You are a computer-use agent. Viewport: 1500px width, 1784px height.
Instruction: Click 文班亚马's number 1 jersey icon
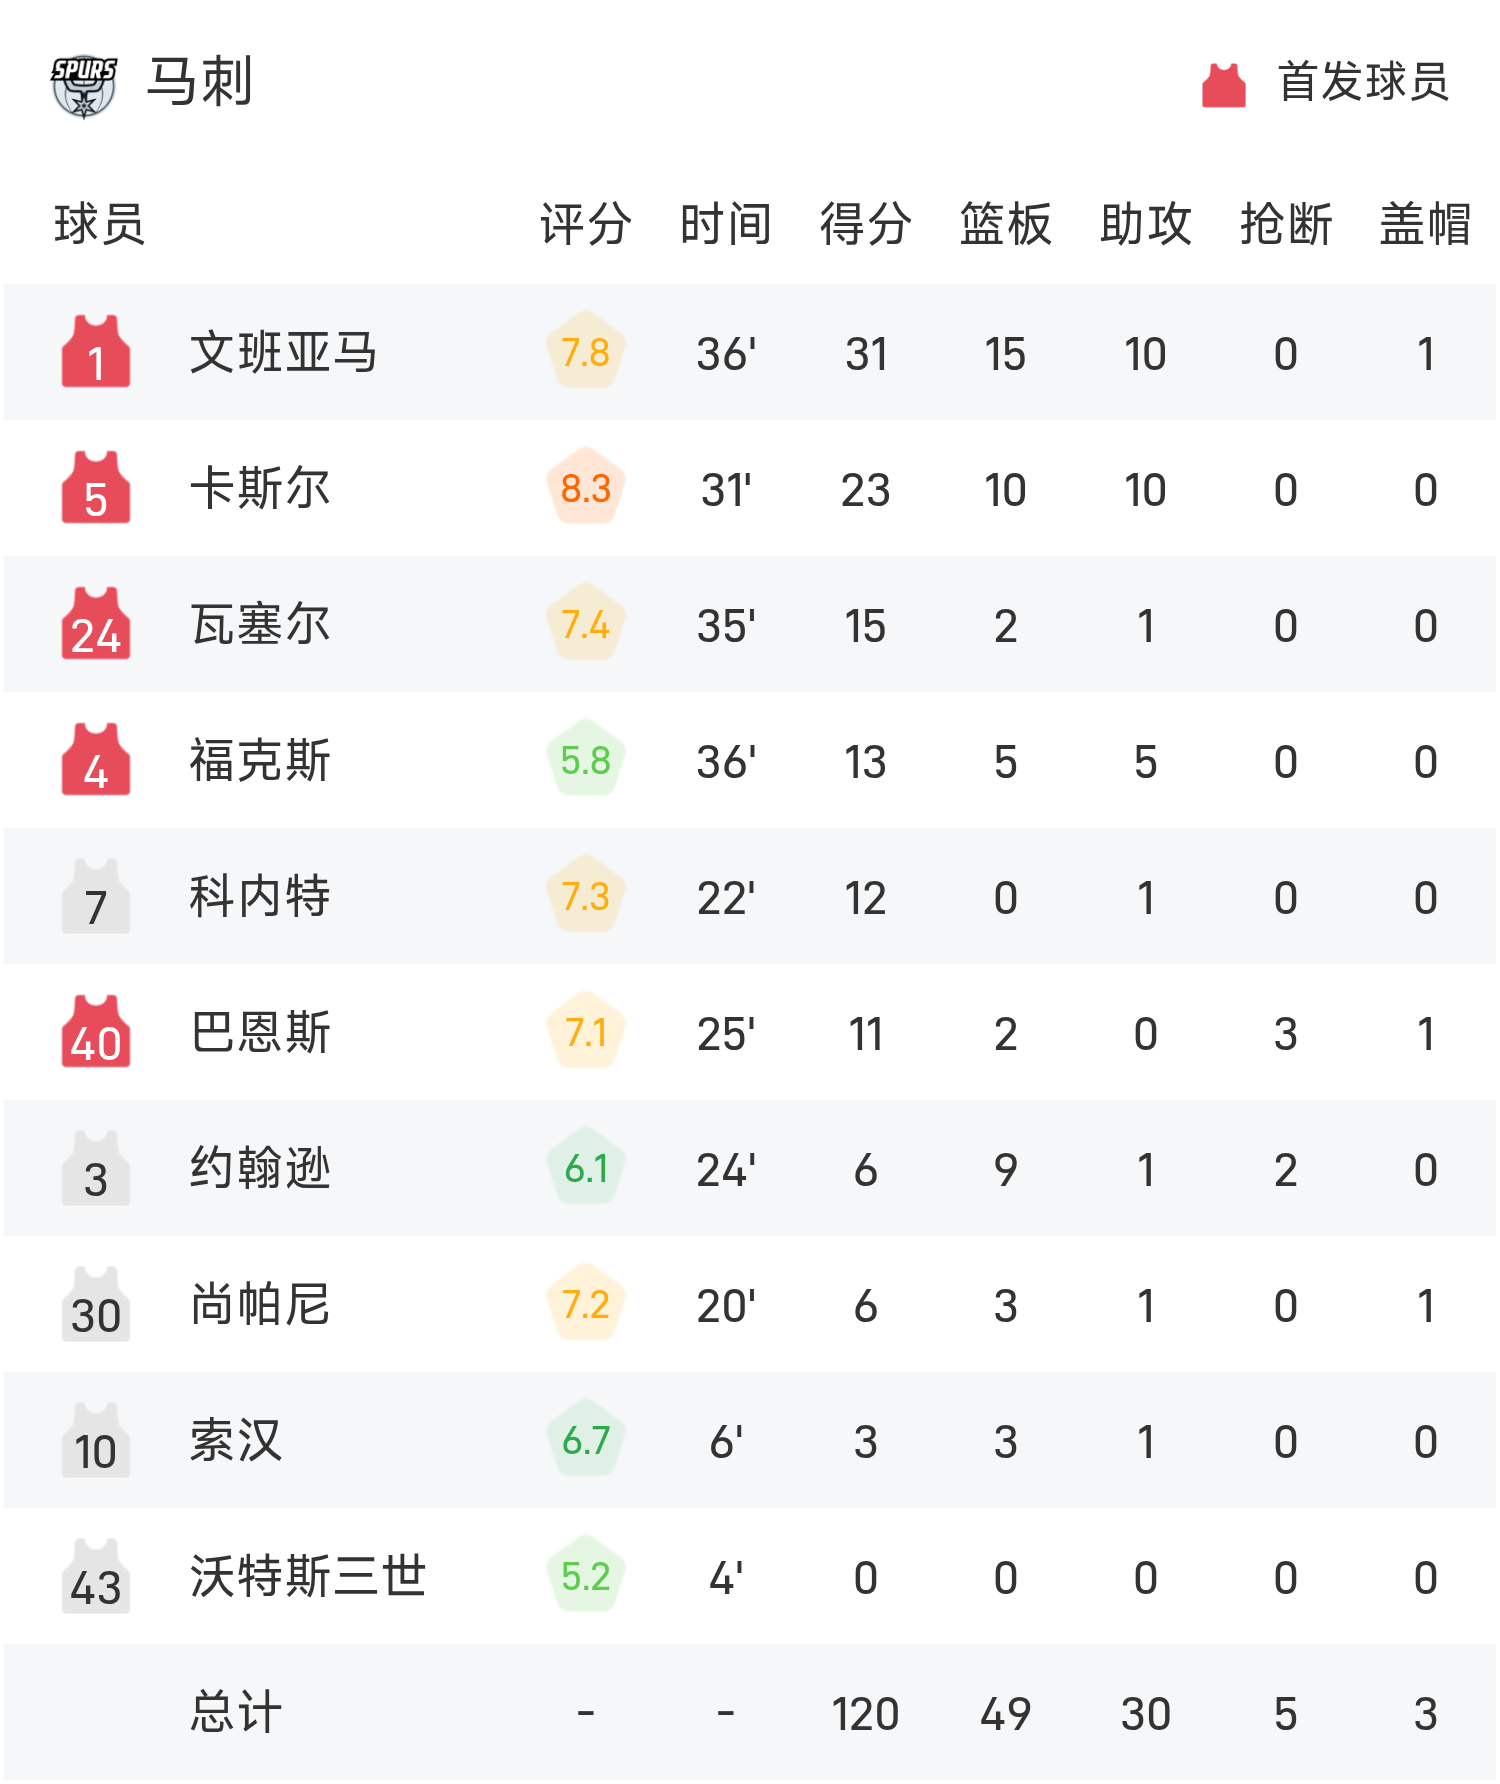tap(96, 352)
